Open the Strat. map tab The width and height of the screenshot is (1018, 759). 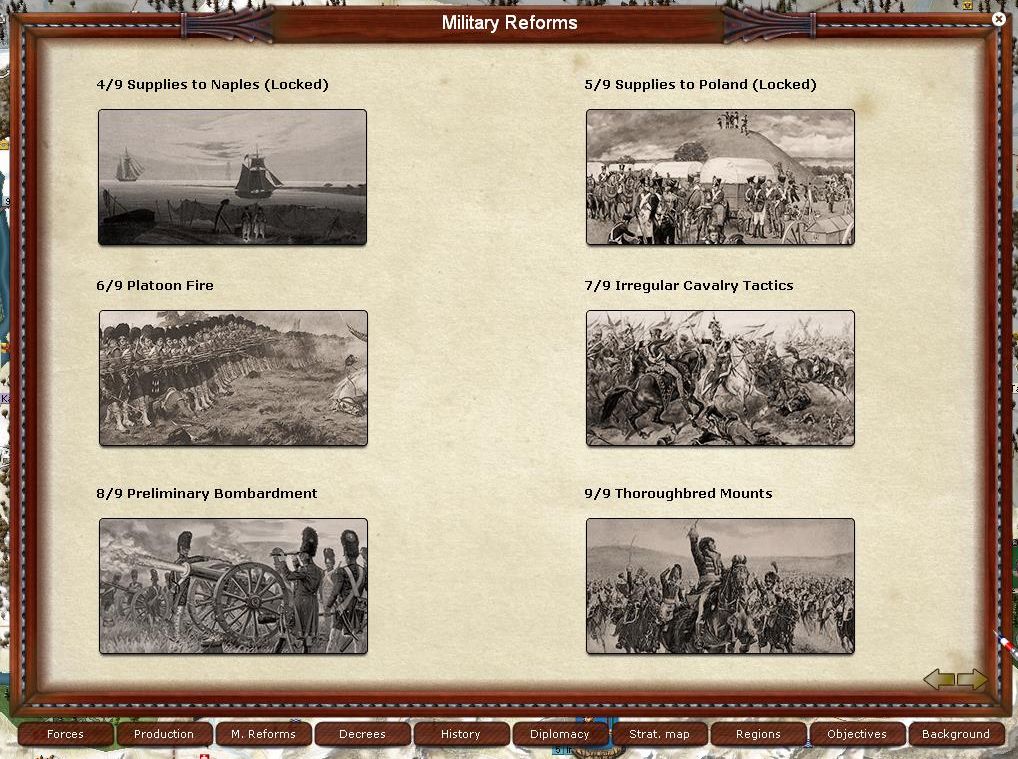click(659, 734)
